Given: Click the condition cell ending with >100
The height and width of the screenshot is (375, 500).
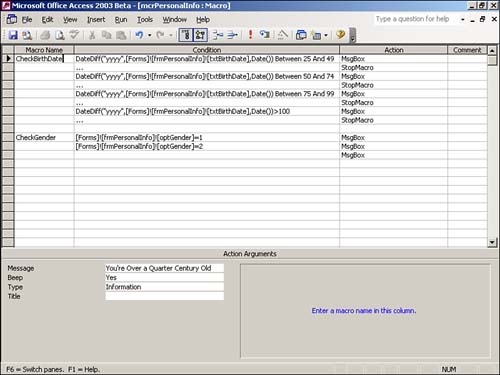Looking at the screenshot, I should pyautogui.click(x=207, y=111).
